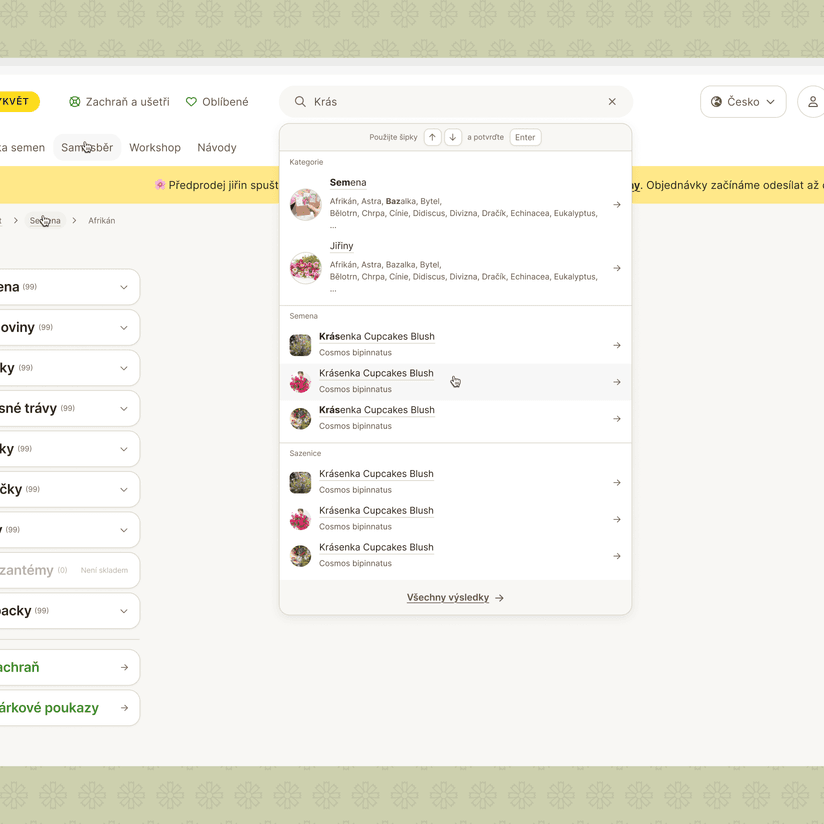Open the user account icon
The width and height of the screenshot is (824, 824).
coord(812,101)
